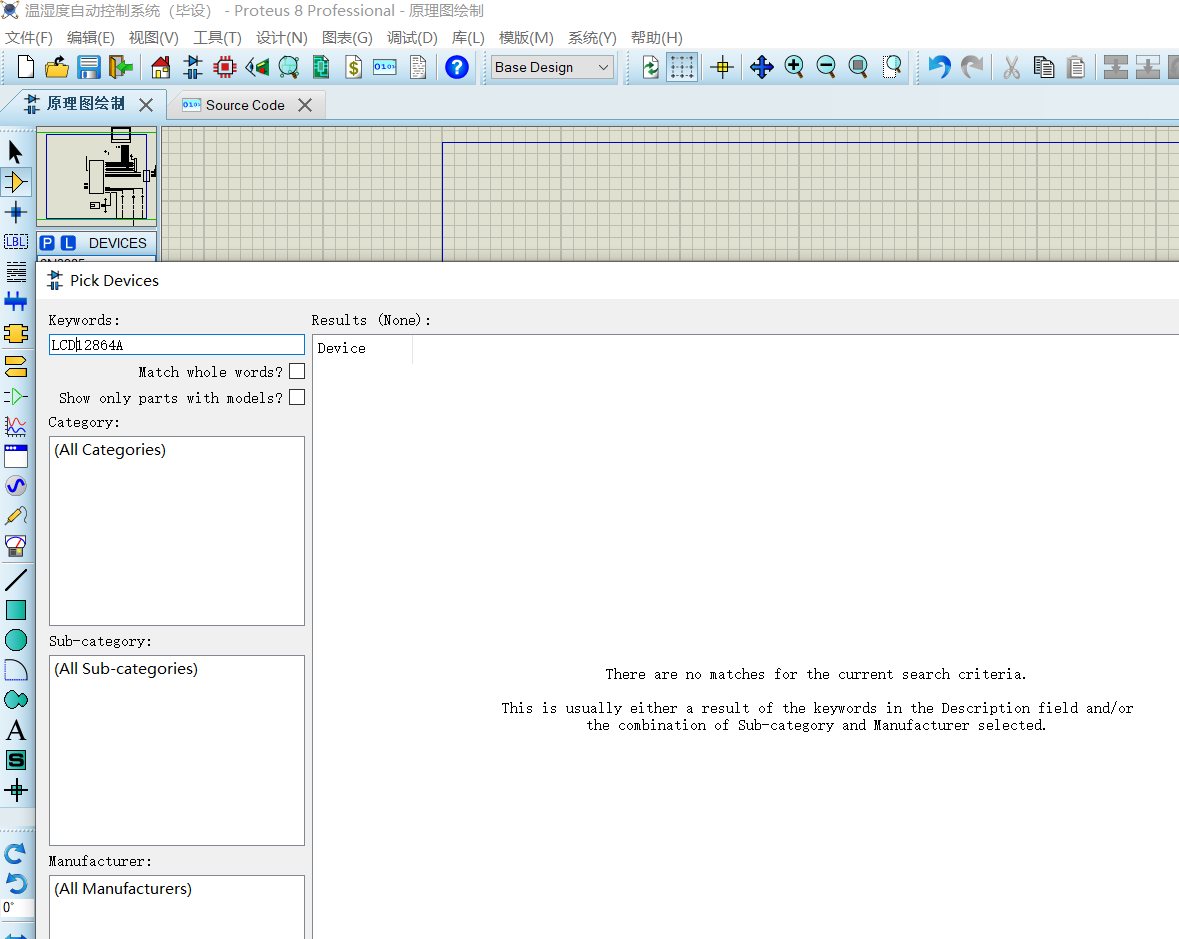
Task: Select Buses mode icon
Action: point(16,302)
